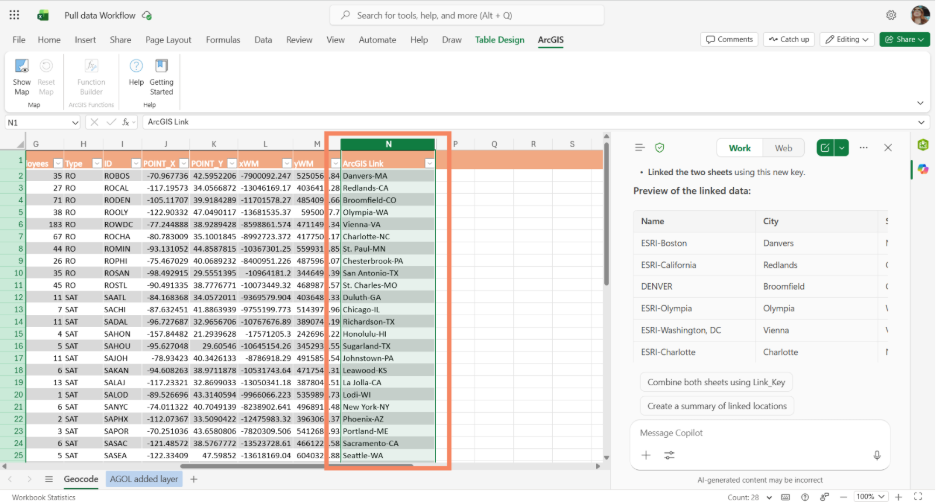Click Combine both sheets using Link_Key suggestion
Viewport: 936px width, 502px height.
[716, 382]
